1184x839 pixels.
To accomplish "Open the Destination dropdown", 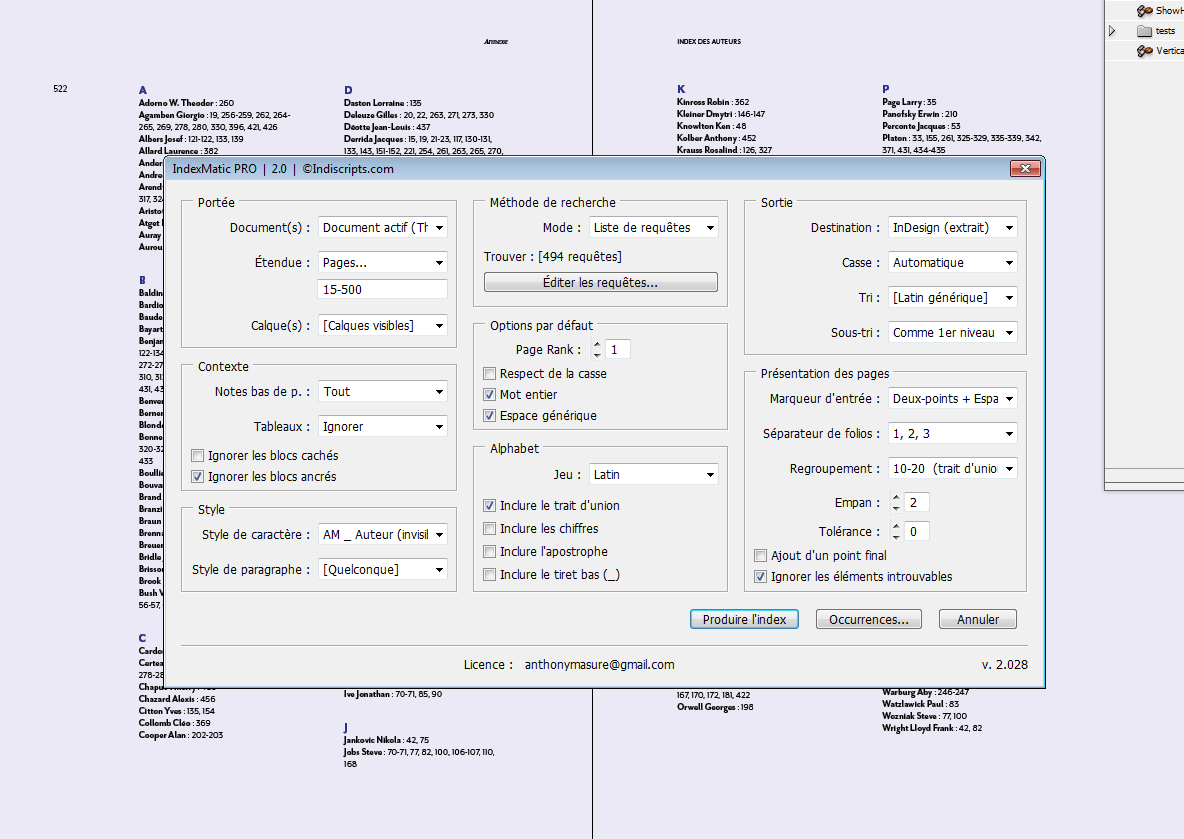I will (x=952, y=228).
